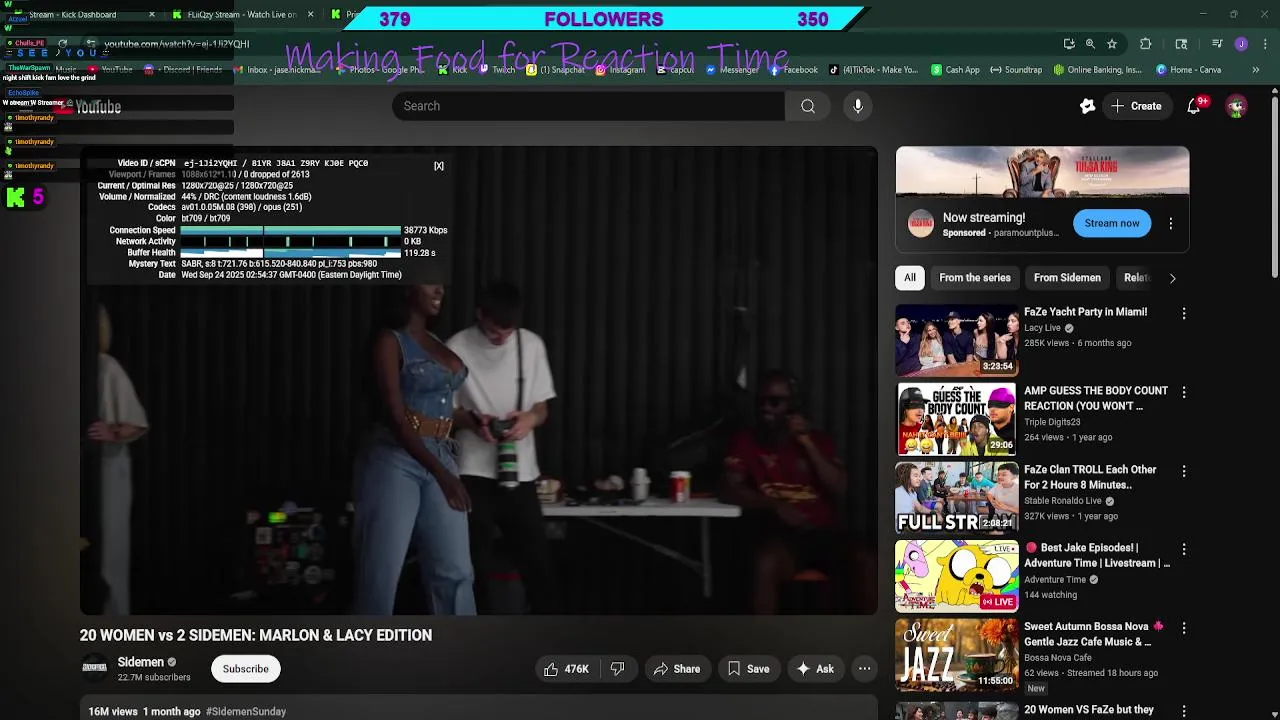
Task: Open Sidemen channel avatar
Action: pyautogui.click(x=94, y=668)
